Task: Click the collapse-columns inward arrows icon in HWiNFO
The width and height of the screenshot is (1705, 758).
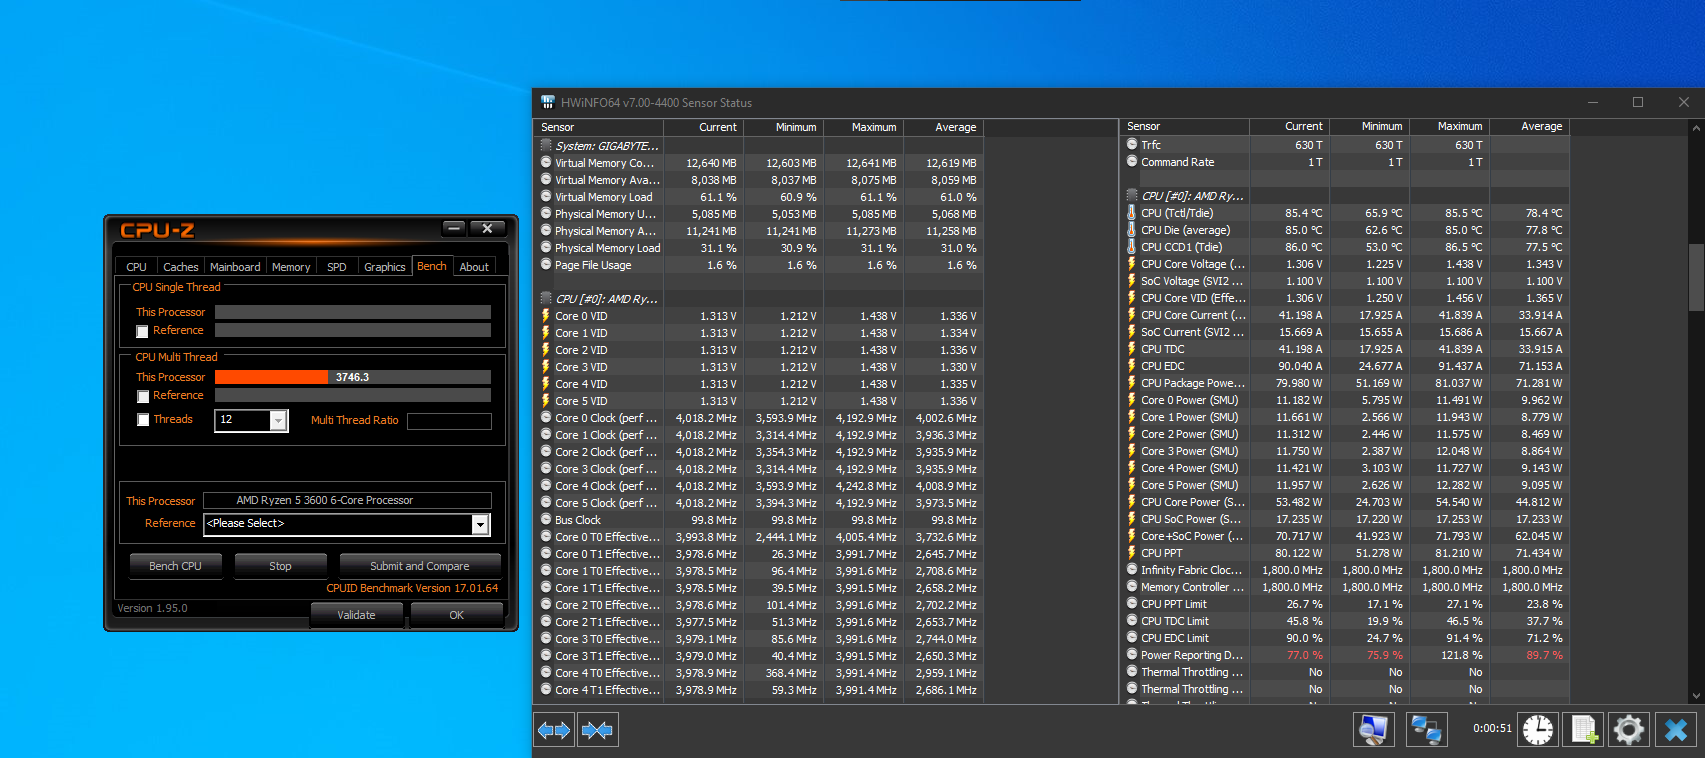Action: (x=597, y=730)
